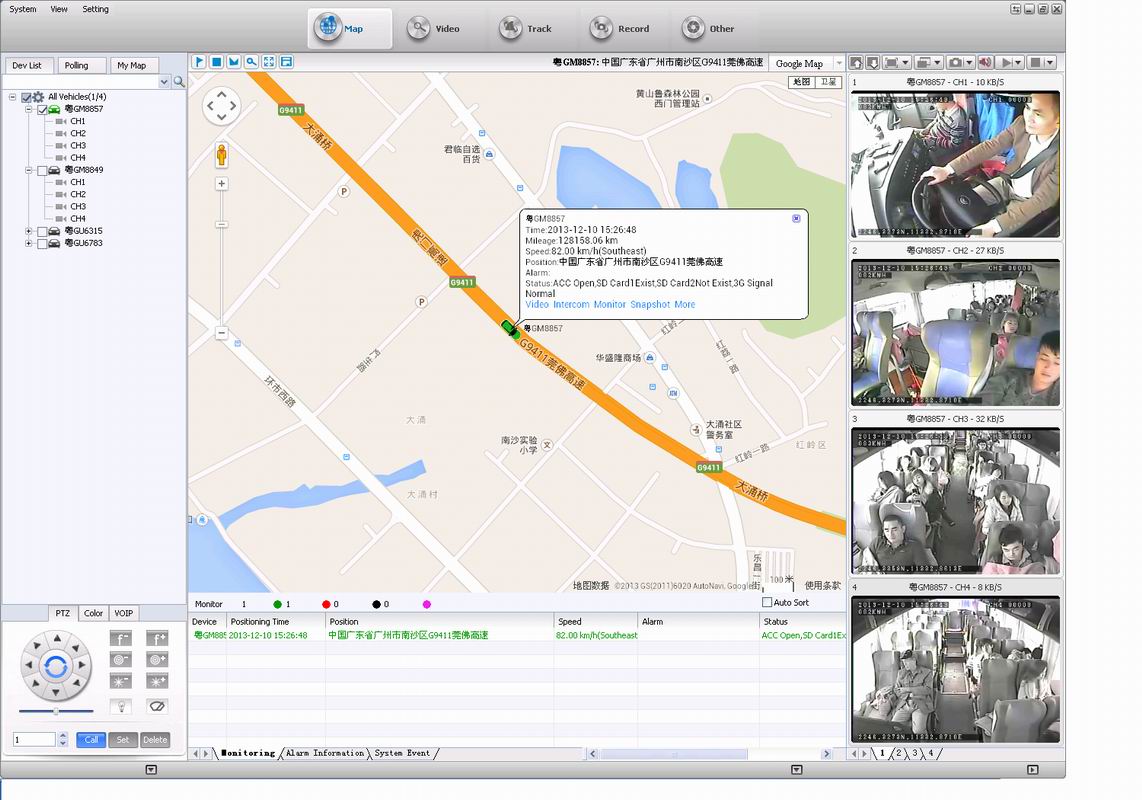Switch to the Video tab

434,29
